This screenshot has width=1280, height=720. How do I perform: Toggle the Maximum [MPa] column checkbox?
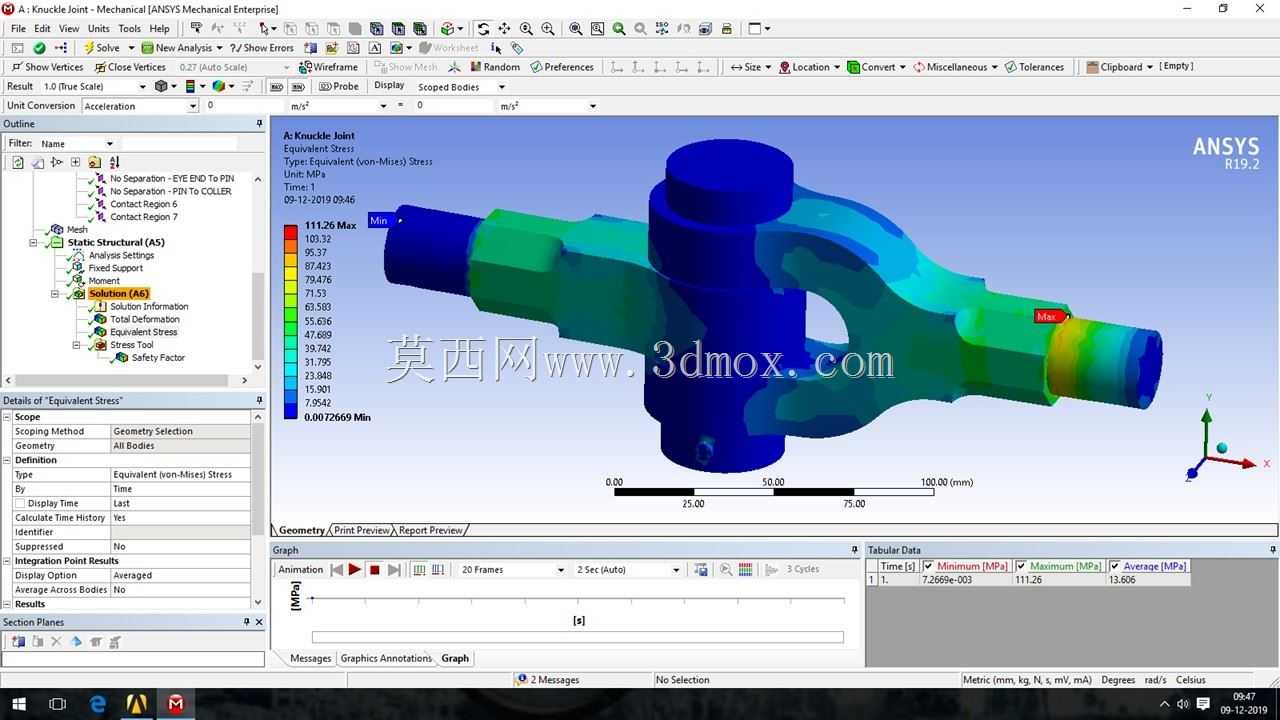point(1021,566)
